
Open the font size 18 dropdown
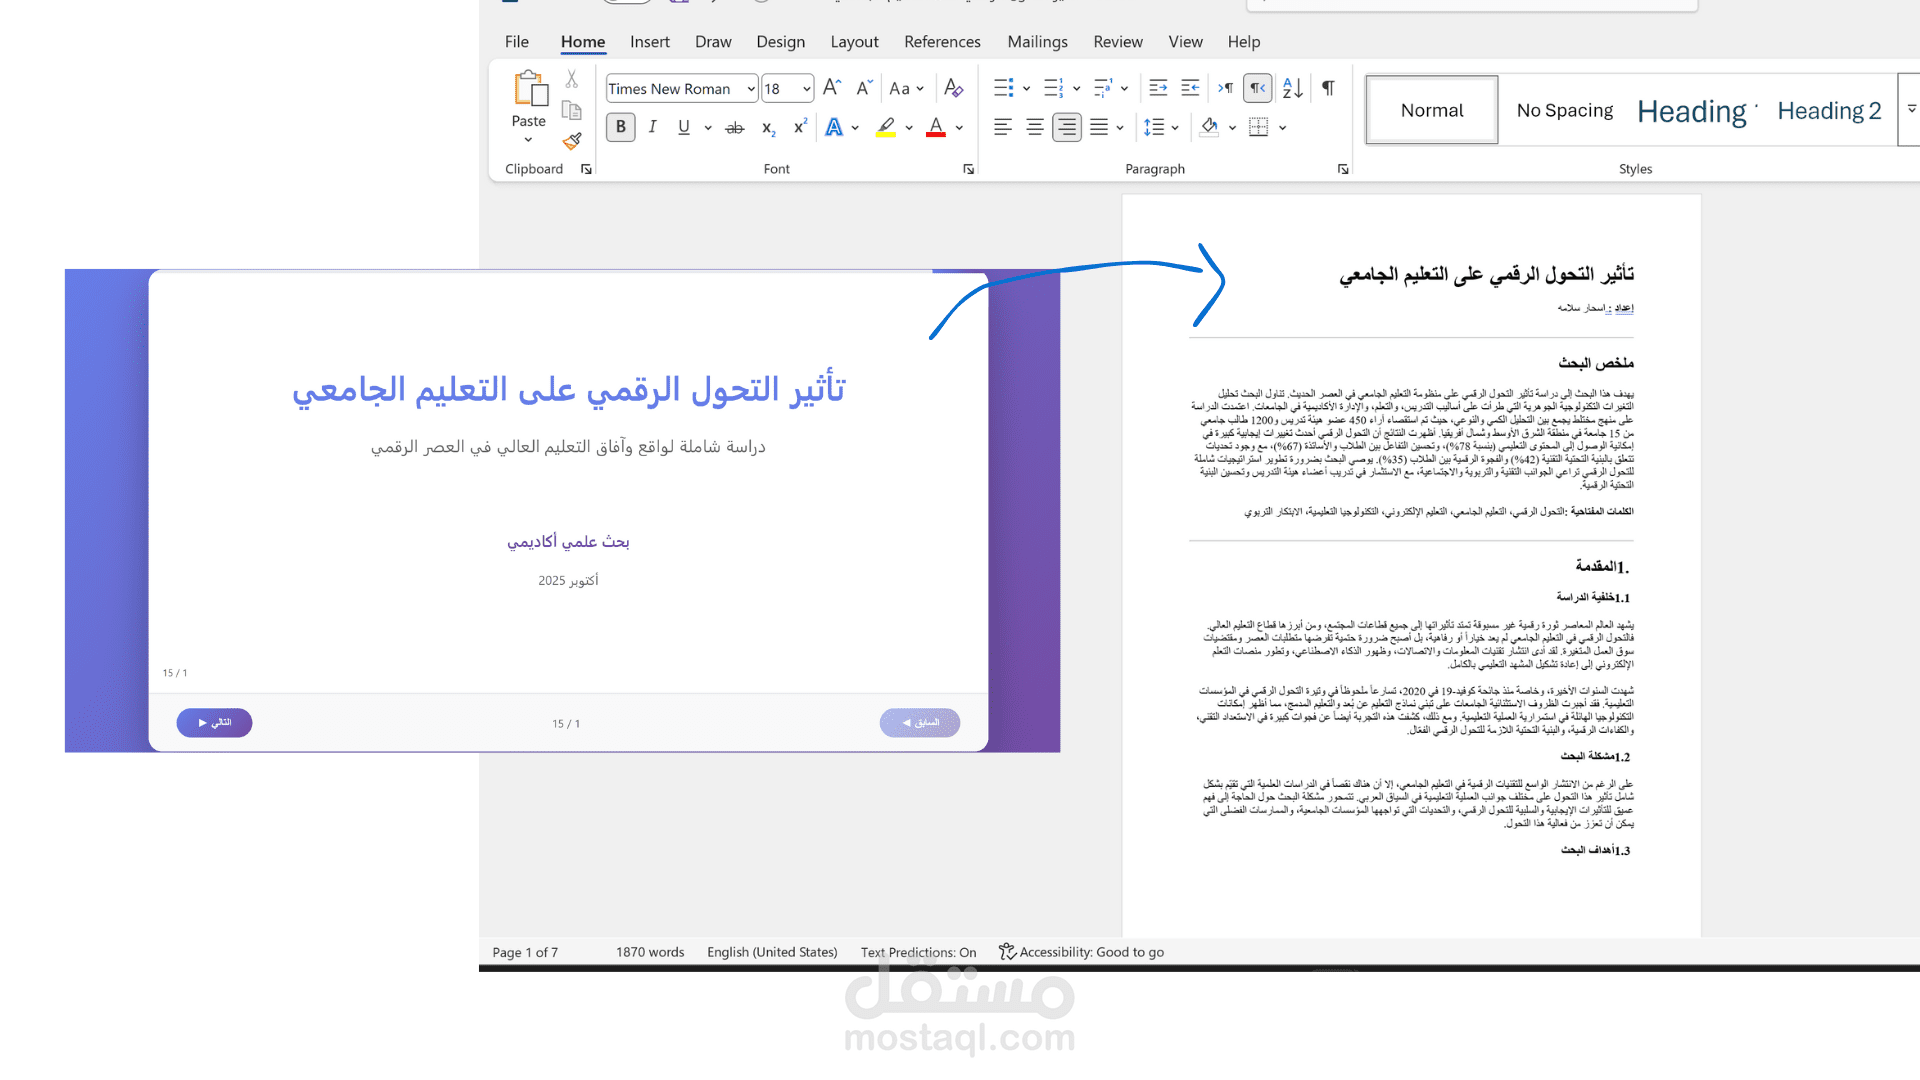pos(806,89)
